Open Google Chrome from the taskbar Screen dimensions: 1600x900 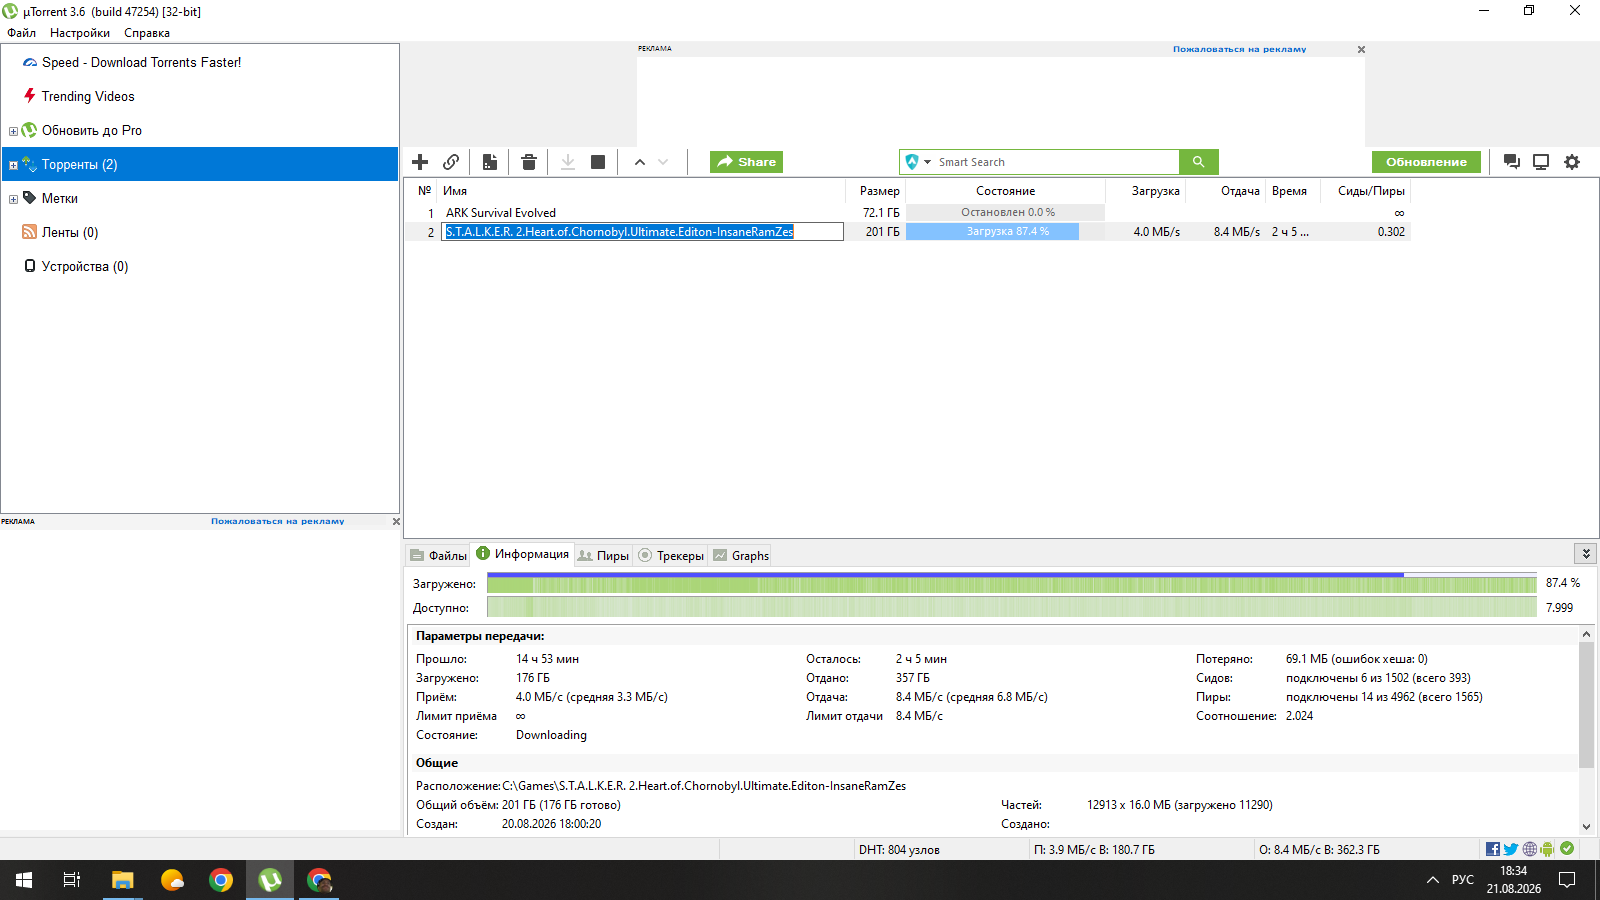(x=221, y=880)
